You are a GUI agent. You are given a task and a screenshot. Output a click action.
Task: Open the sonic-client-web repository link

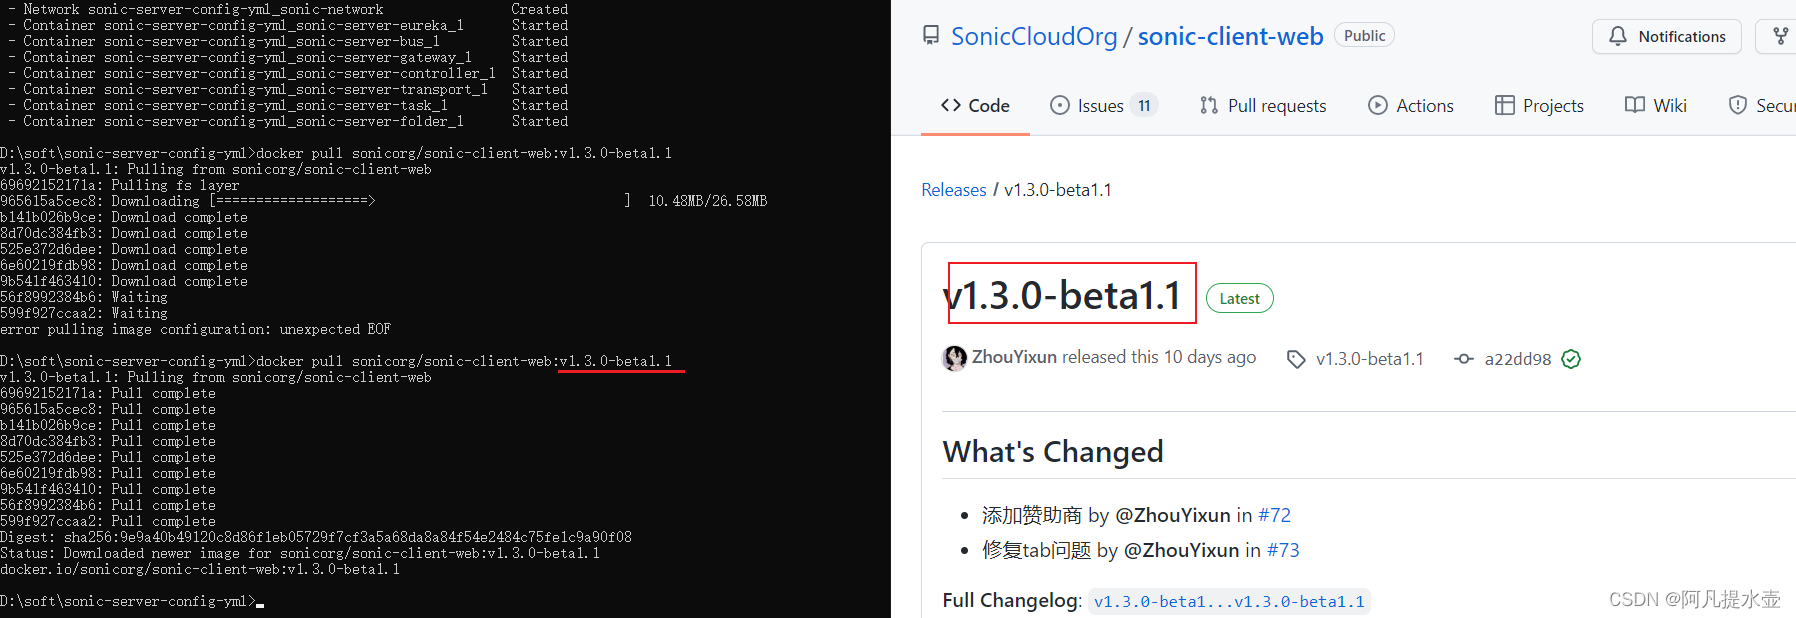(1230, 37)
